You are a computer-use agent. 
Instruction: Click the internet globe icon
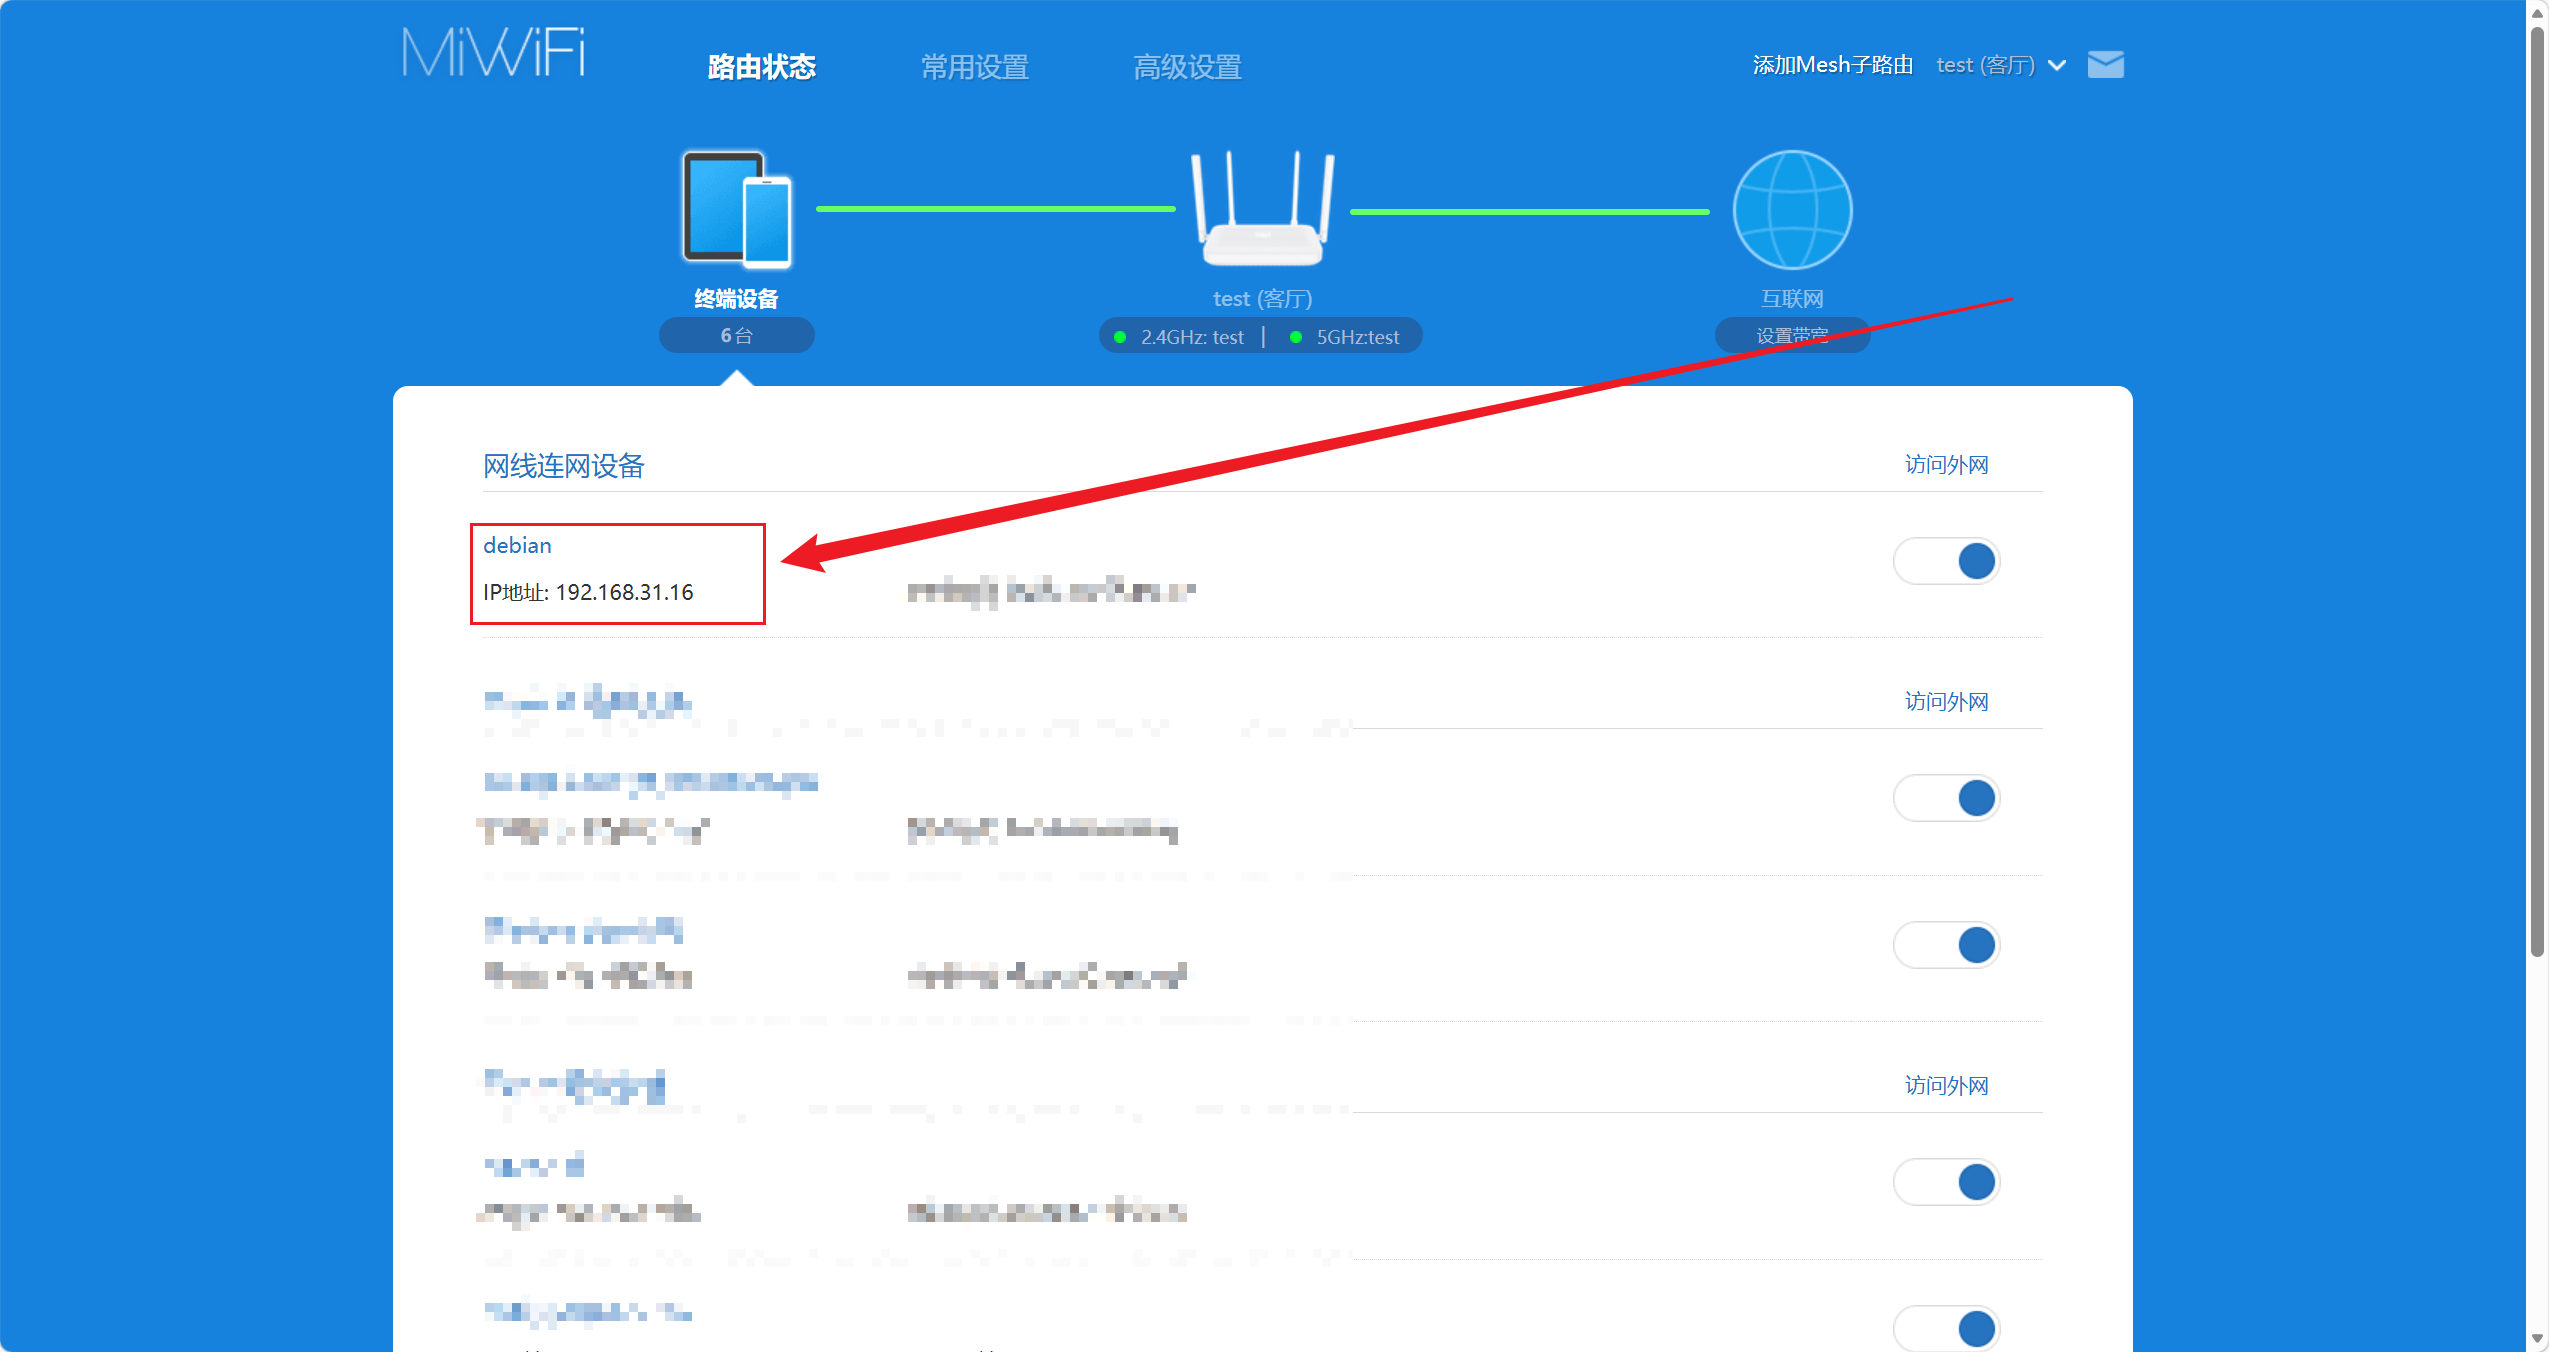tap(1791, 209)
